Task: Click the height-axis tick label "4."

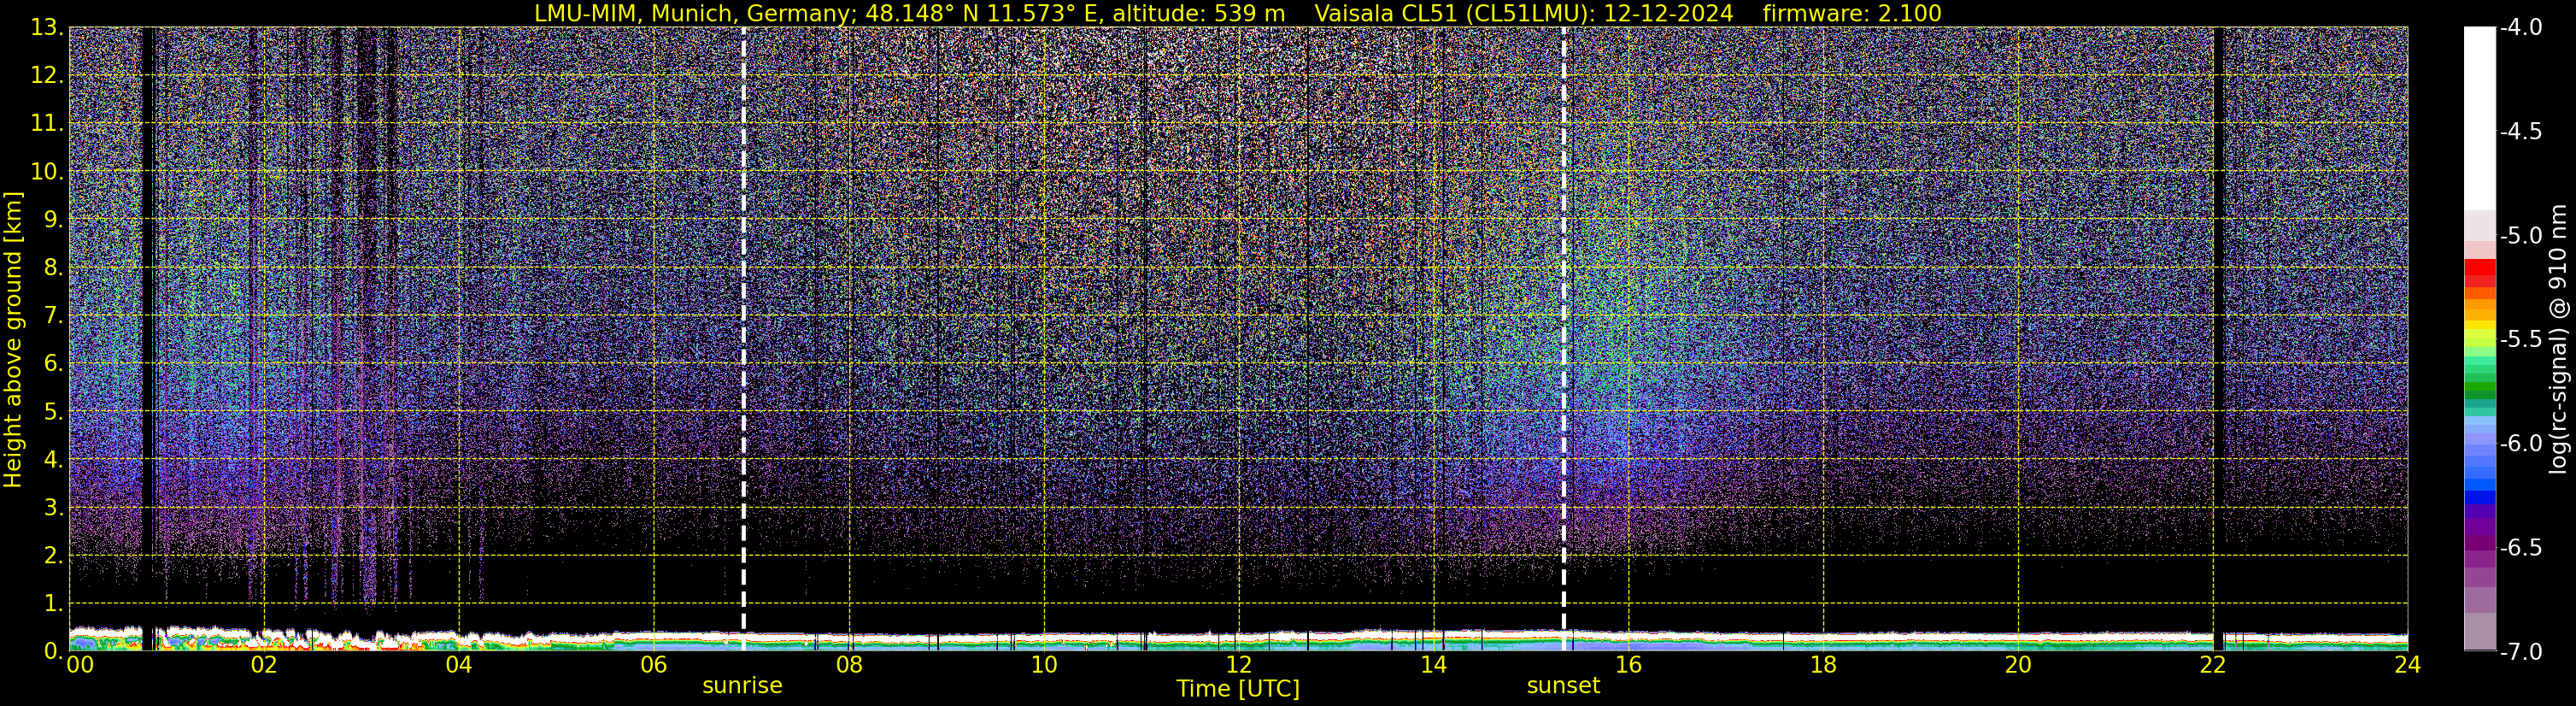Action: coord(53,459)
